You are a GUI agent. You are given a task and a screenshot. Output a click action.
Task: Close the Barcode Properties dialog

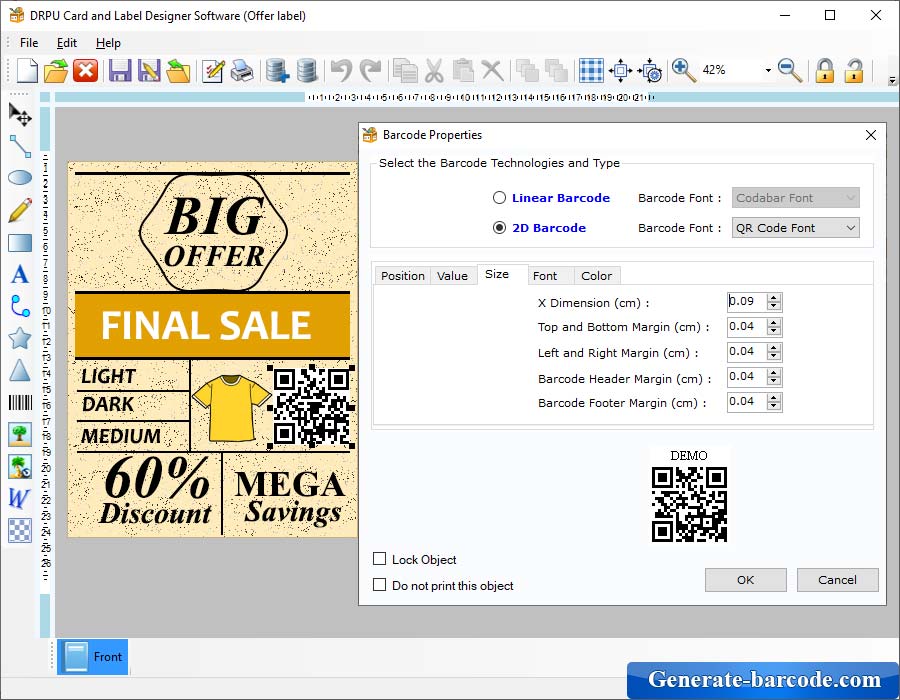(871, 135)
